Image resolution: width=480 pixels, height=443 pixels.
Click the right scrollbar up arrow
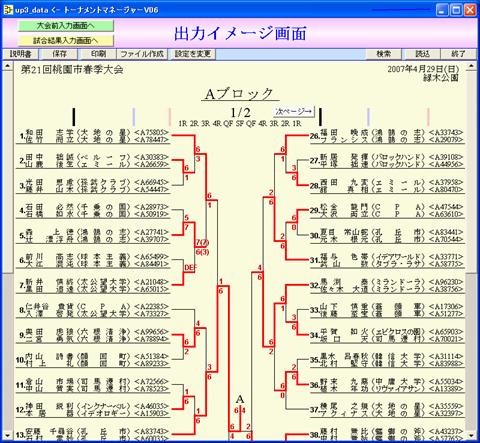471,66
